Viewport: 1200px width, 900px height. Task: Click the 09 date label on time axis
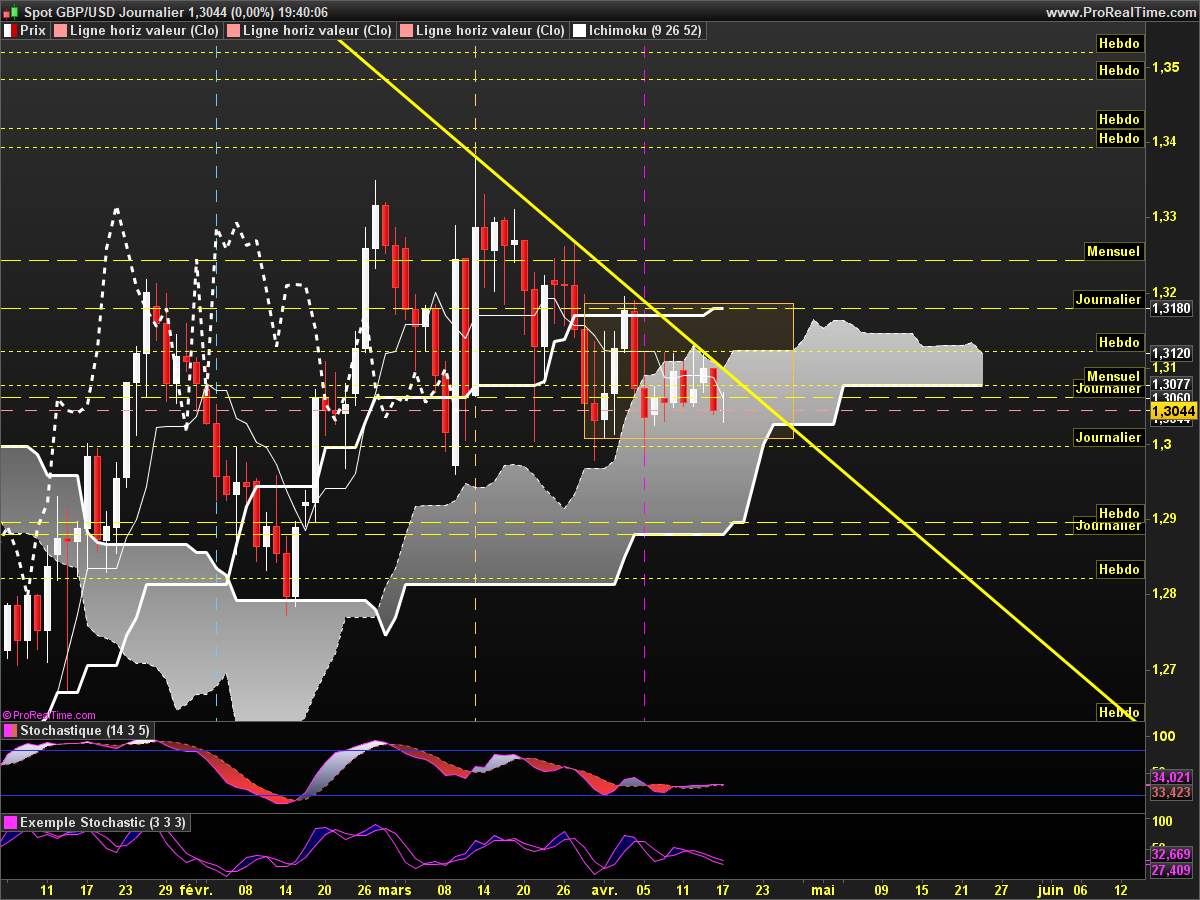click(x=881, y=889)
